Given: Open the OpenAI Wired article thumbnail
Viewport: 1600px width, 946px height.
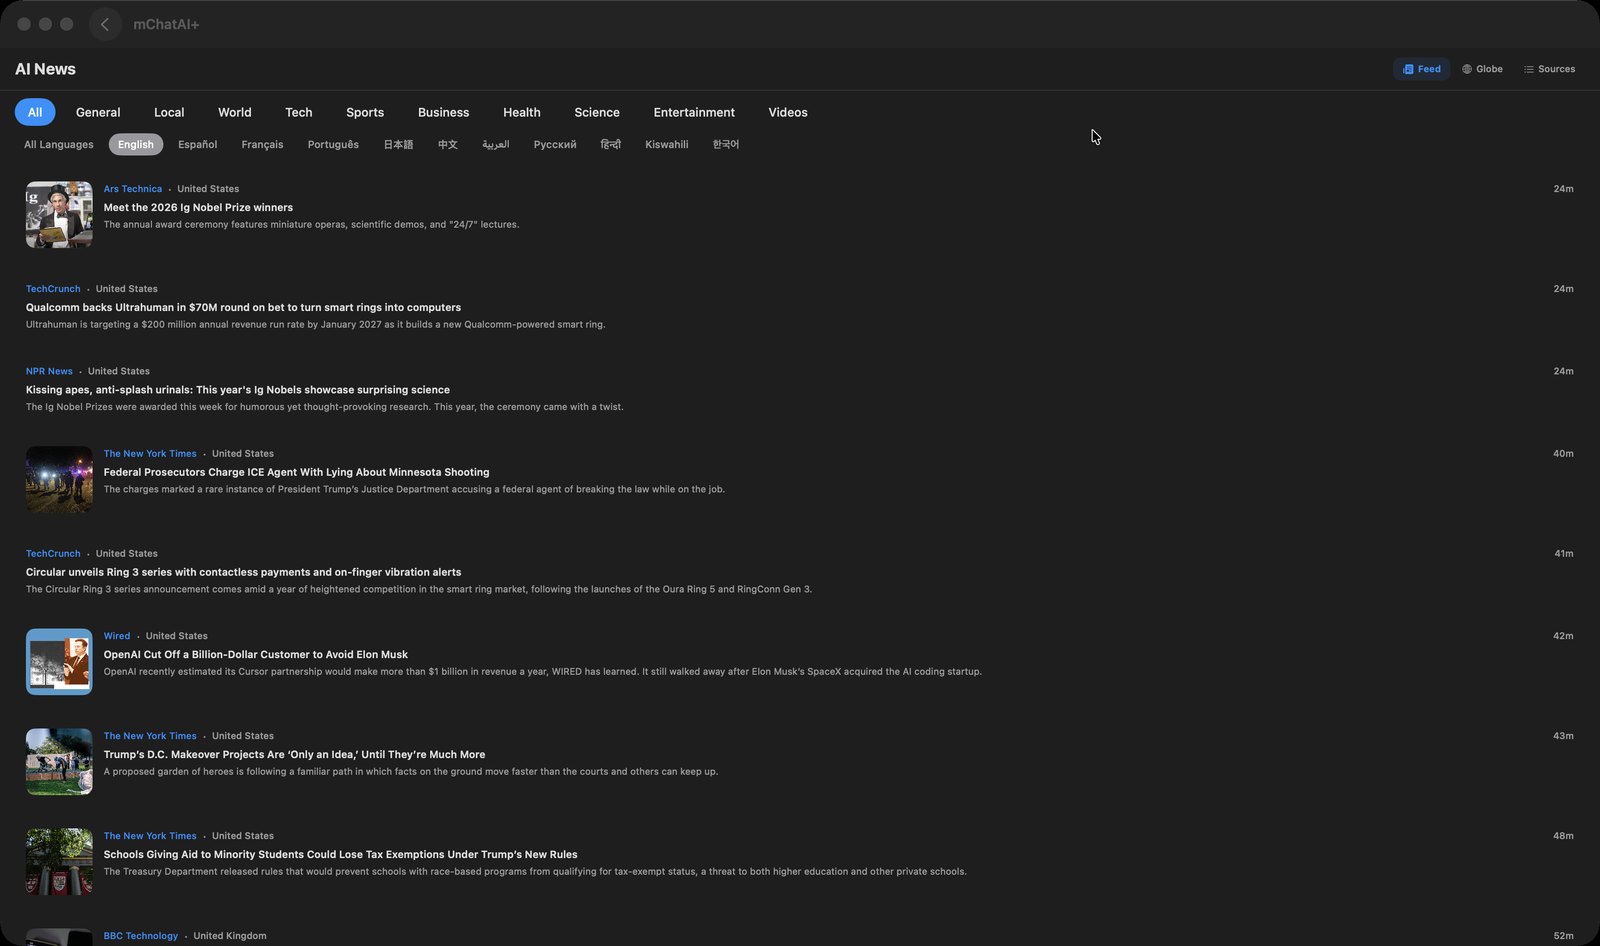Looking at the screenshot, I should pos(59,661).
